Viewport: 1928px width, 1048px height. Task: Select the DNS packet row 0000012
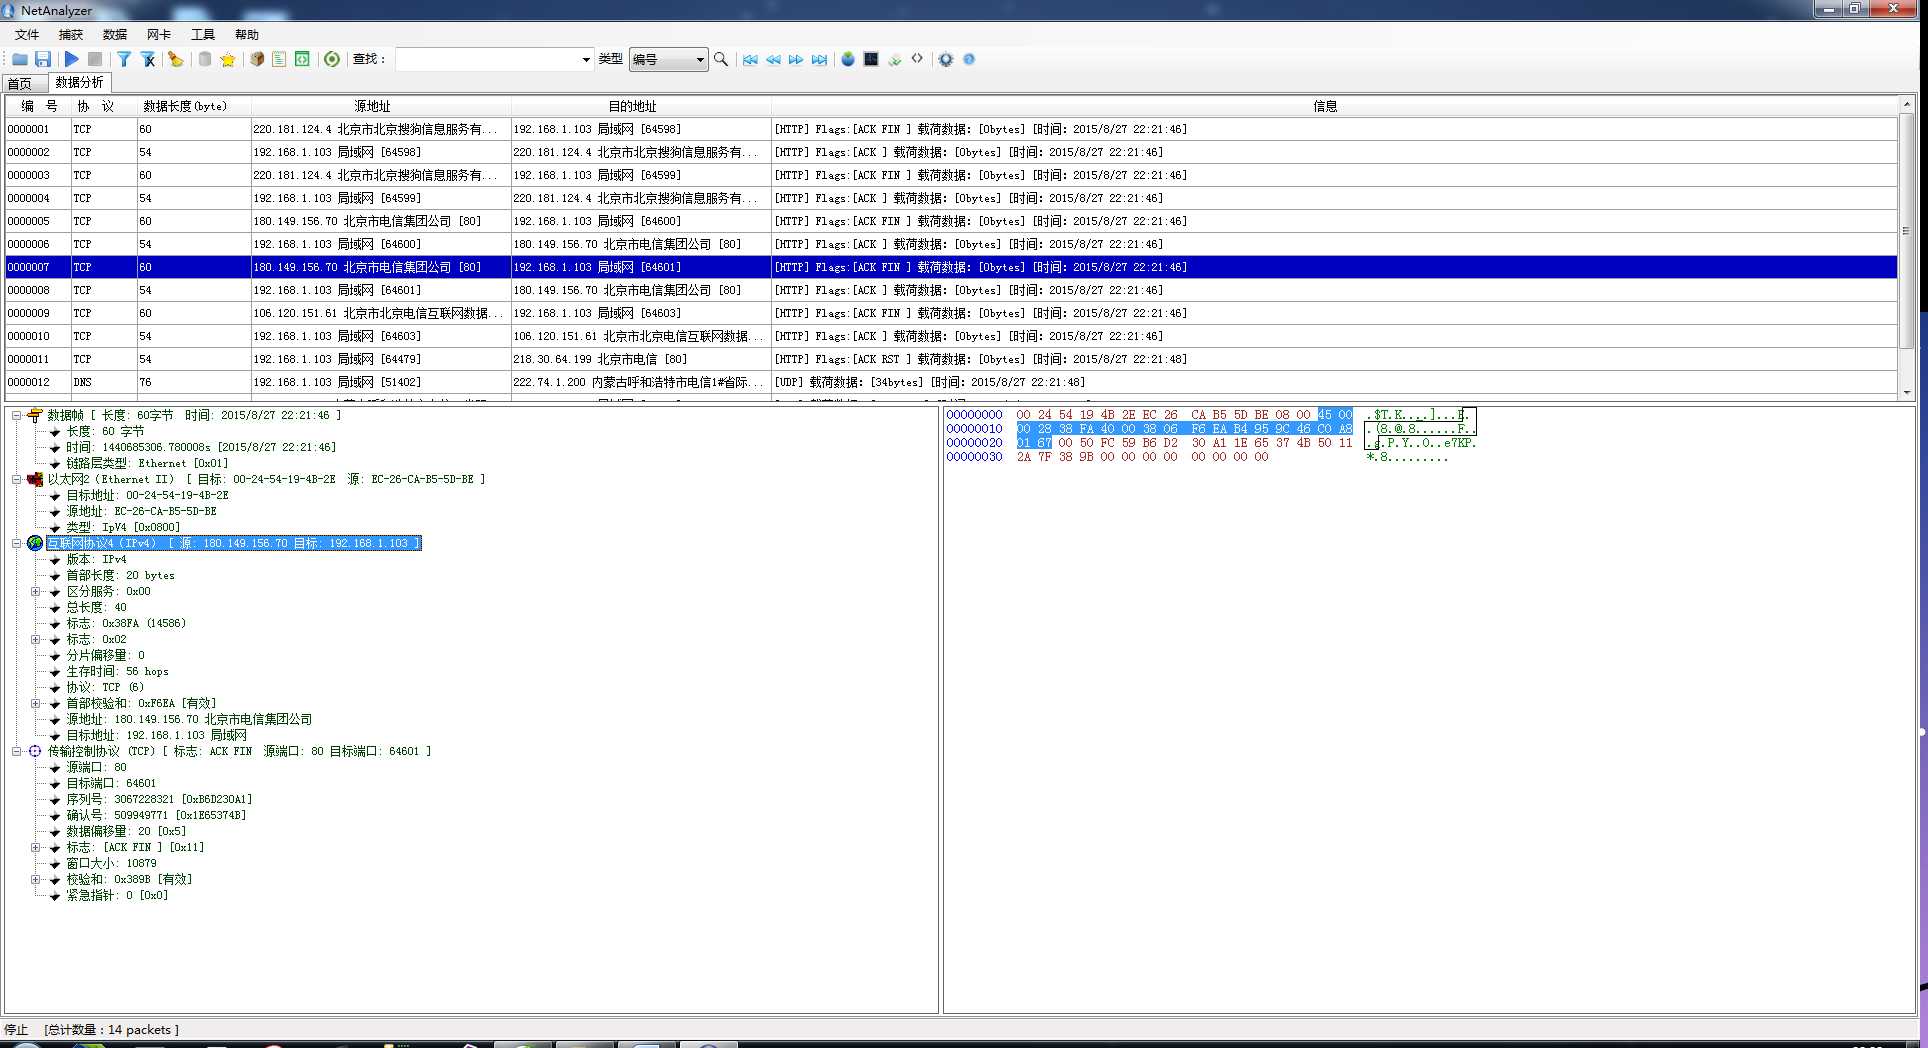pyautogui.click(x=951, y=382)
